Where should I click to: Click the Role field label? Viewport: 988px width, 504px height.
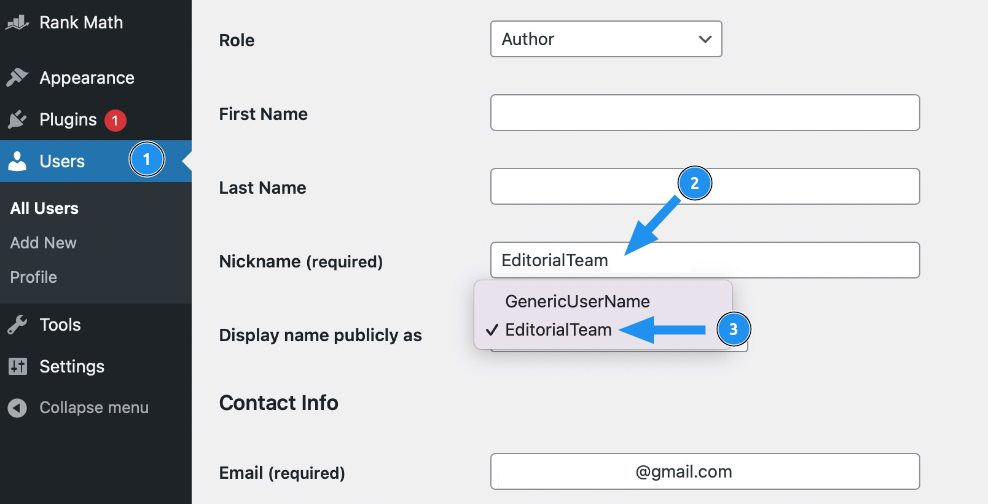pos(237,40)
